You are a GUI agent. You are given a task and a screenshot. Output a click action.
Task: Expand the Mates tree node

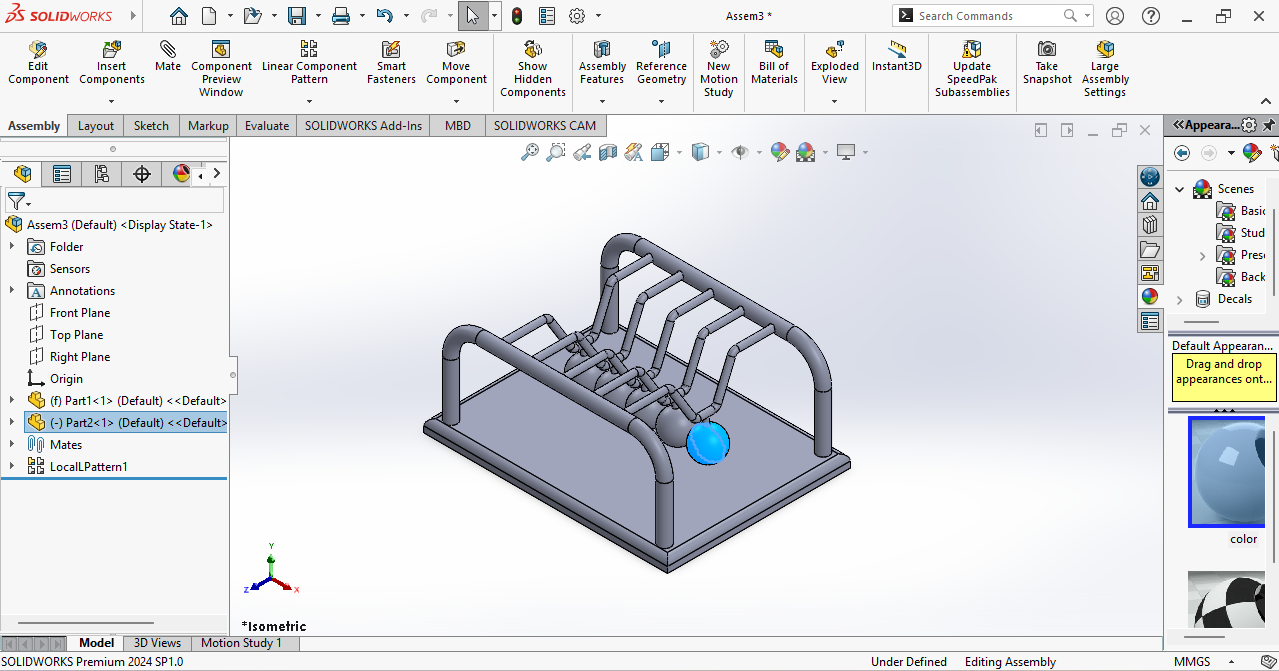(x=12, y=444)
